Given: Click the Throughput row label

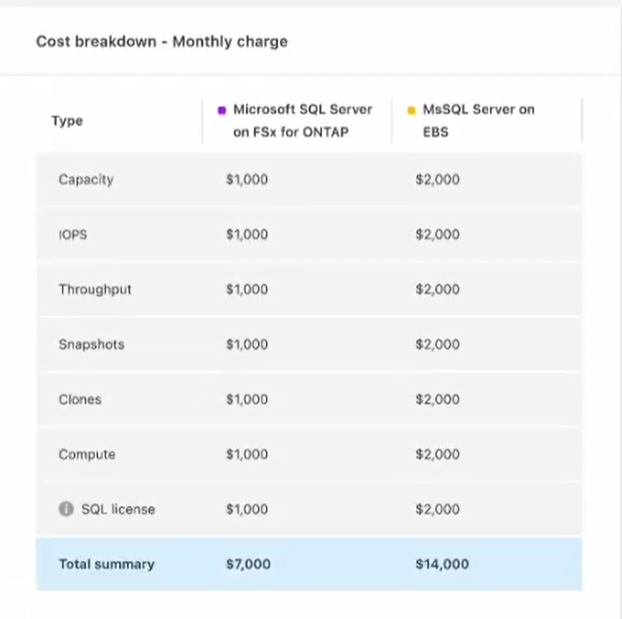Looking at the screenshot, I should (95, 290).
